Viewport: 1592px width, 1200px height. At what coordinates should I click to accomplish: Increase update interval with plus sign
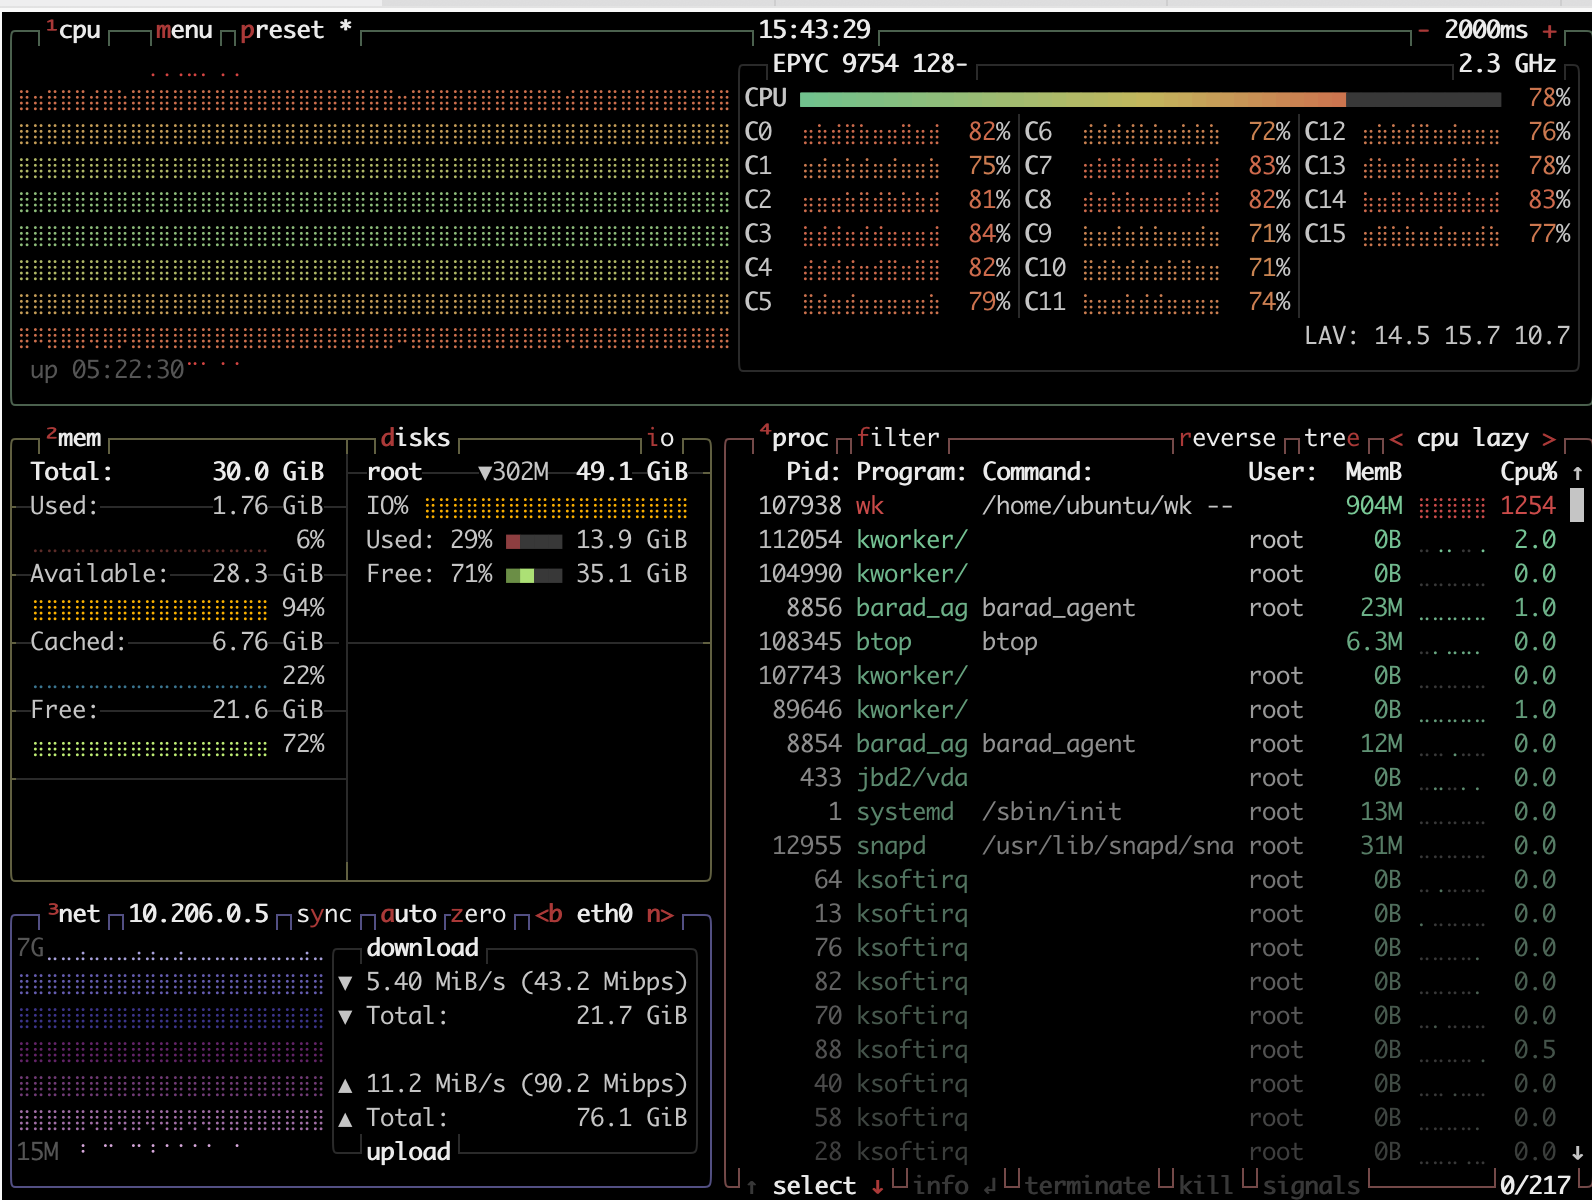[1549, 31]
